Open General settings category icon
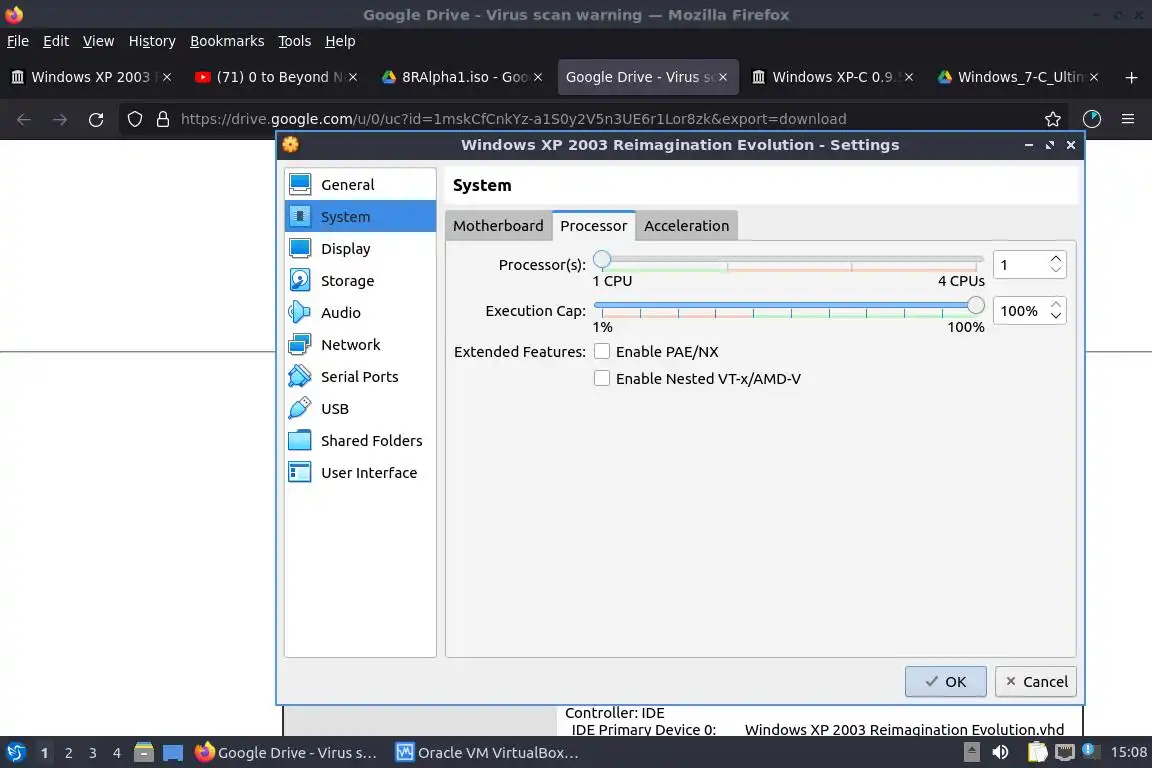This screenshot has height=768, width=1152. tap(300, 184)
